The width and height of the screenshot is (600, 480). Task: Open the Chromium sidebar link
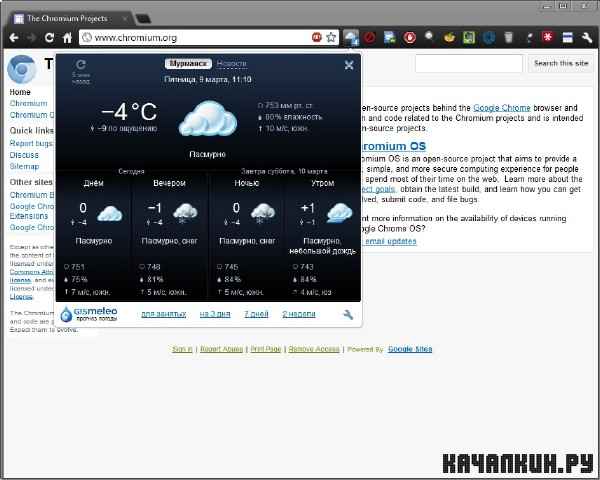[28, 103]
